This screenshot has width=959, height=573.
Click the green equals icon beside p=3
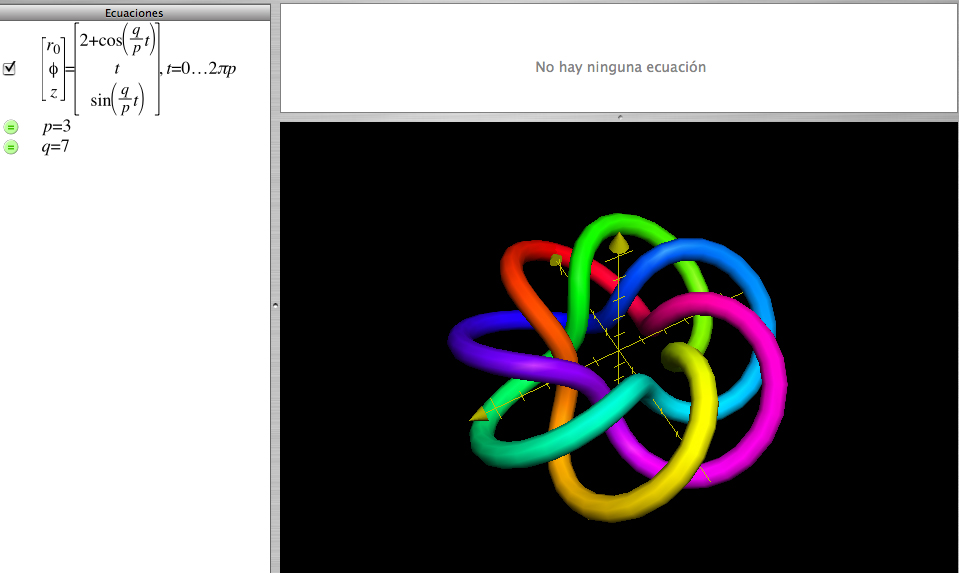(x=11, y=127)
